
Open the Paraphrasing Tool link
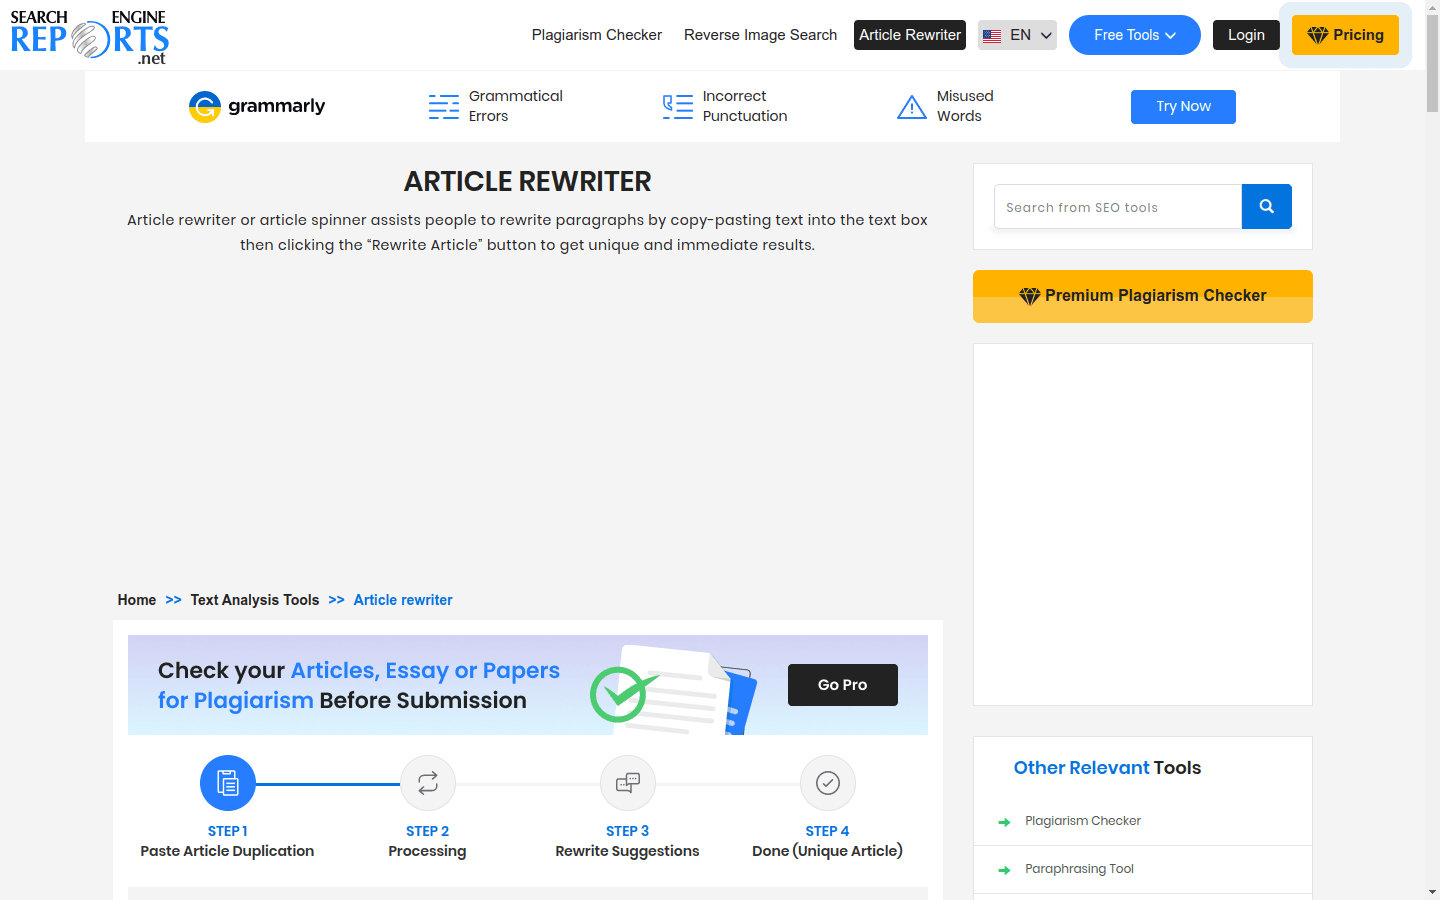pos(1079,868)
